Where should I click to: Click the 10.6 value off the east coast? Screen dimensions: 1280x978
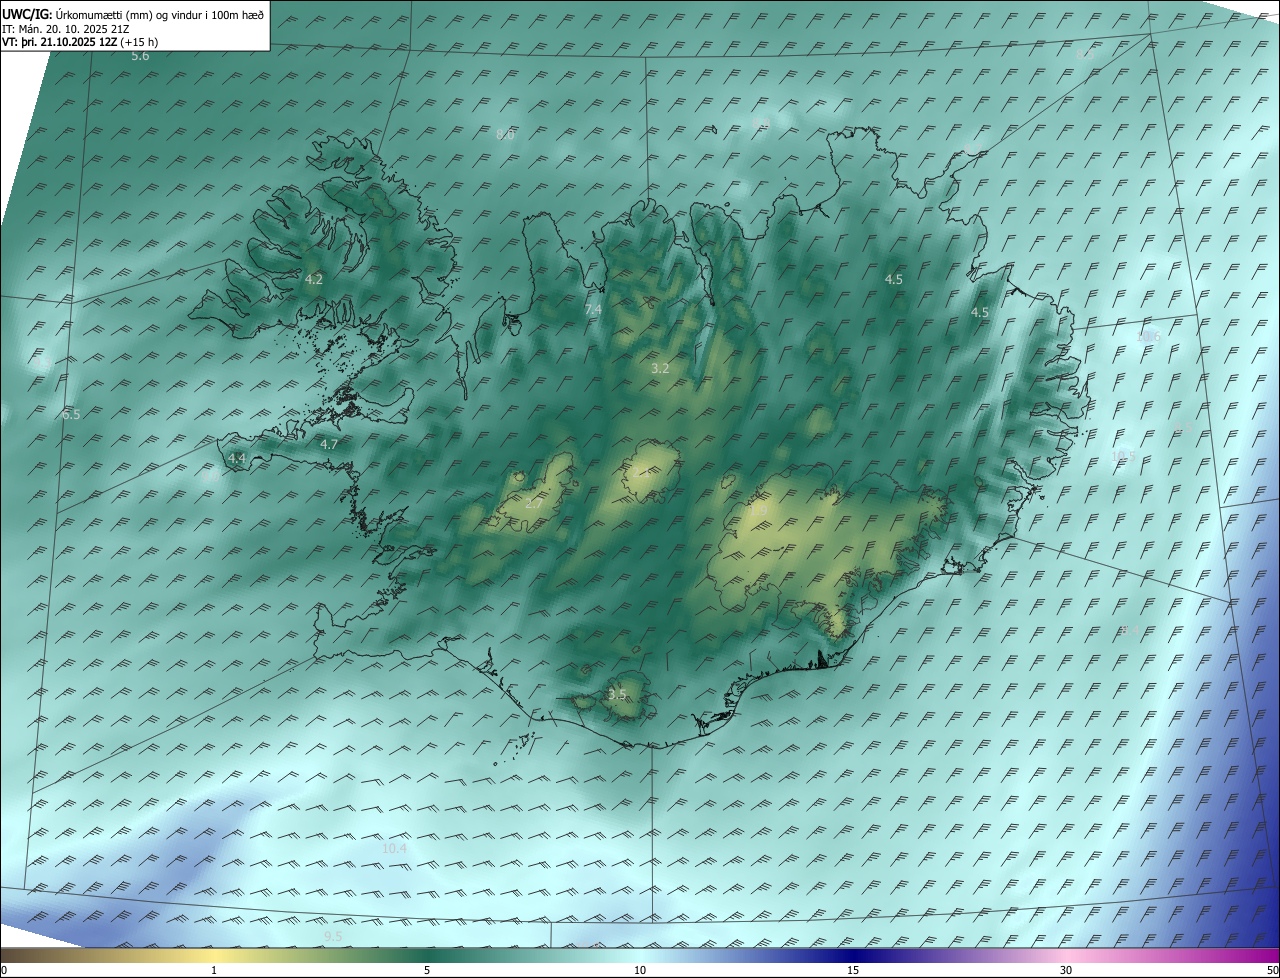[x=1148, y=336]
